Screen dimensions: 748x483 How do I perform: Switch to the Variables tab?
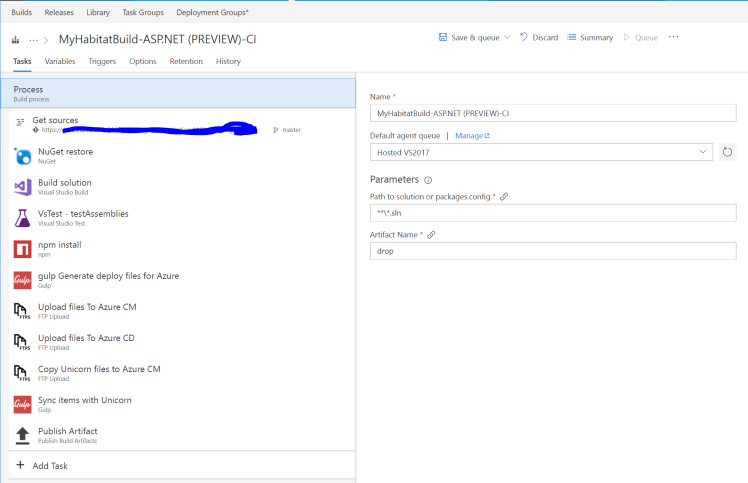tap(60, 61)
